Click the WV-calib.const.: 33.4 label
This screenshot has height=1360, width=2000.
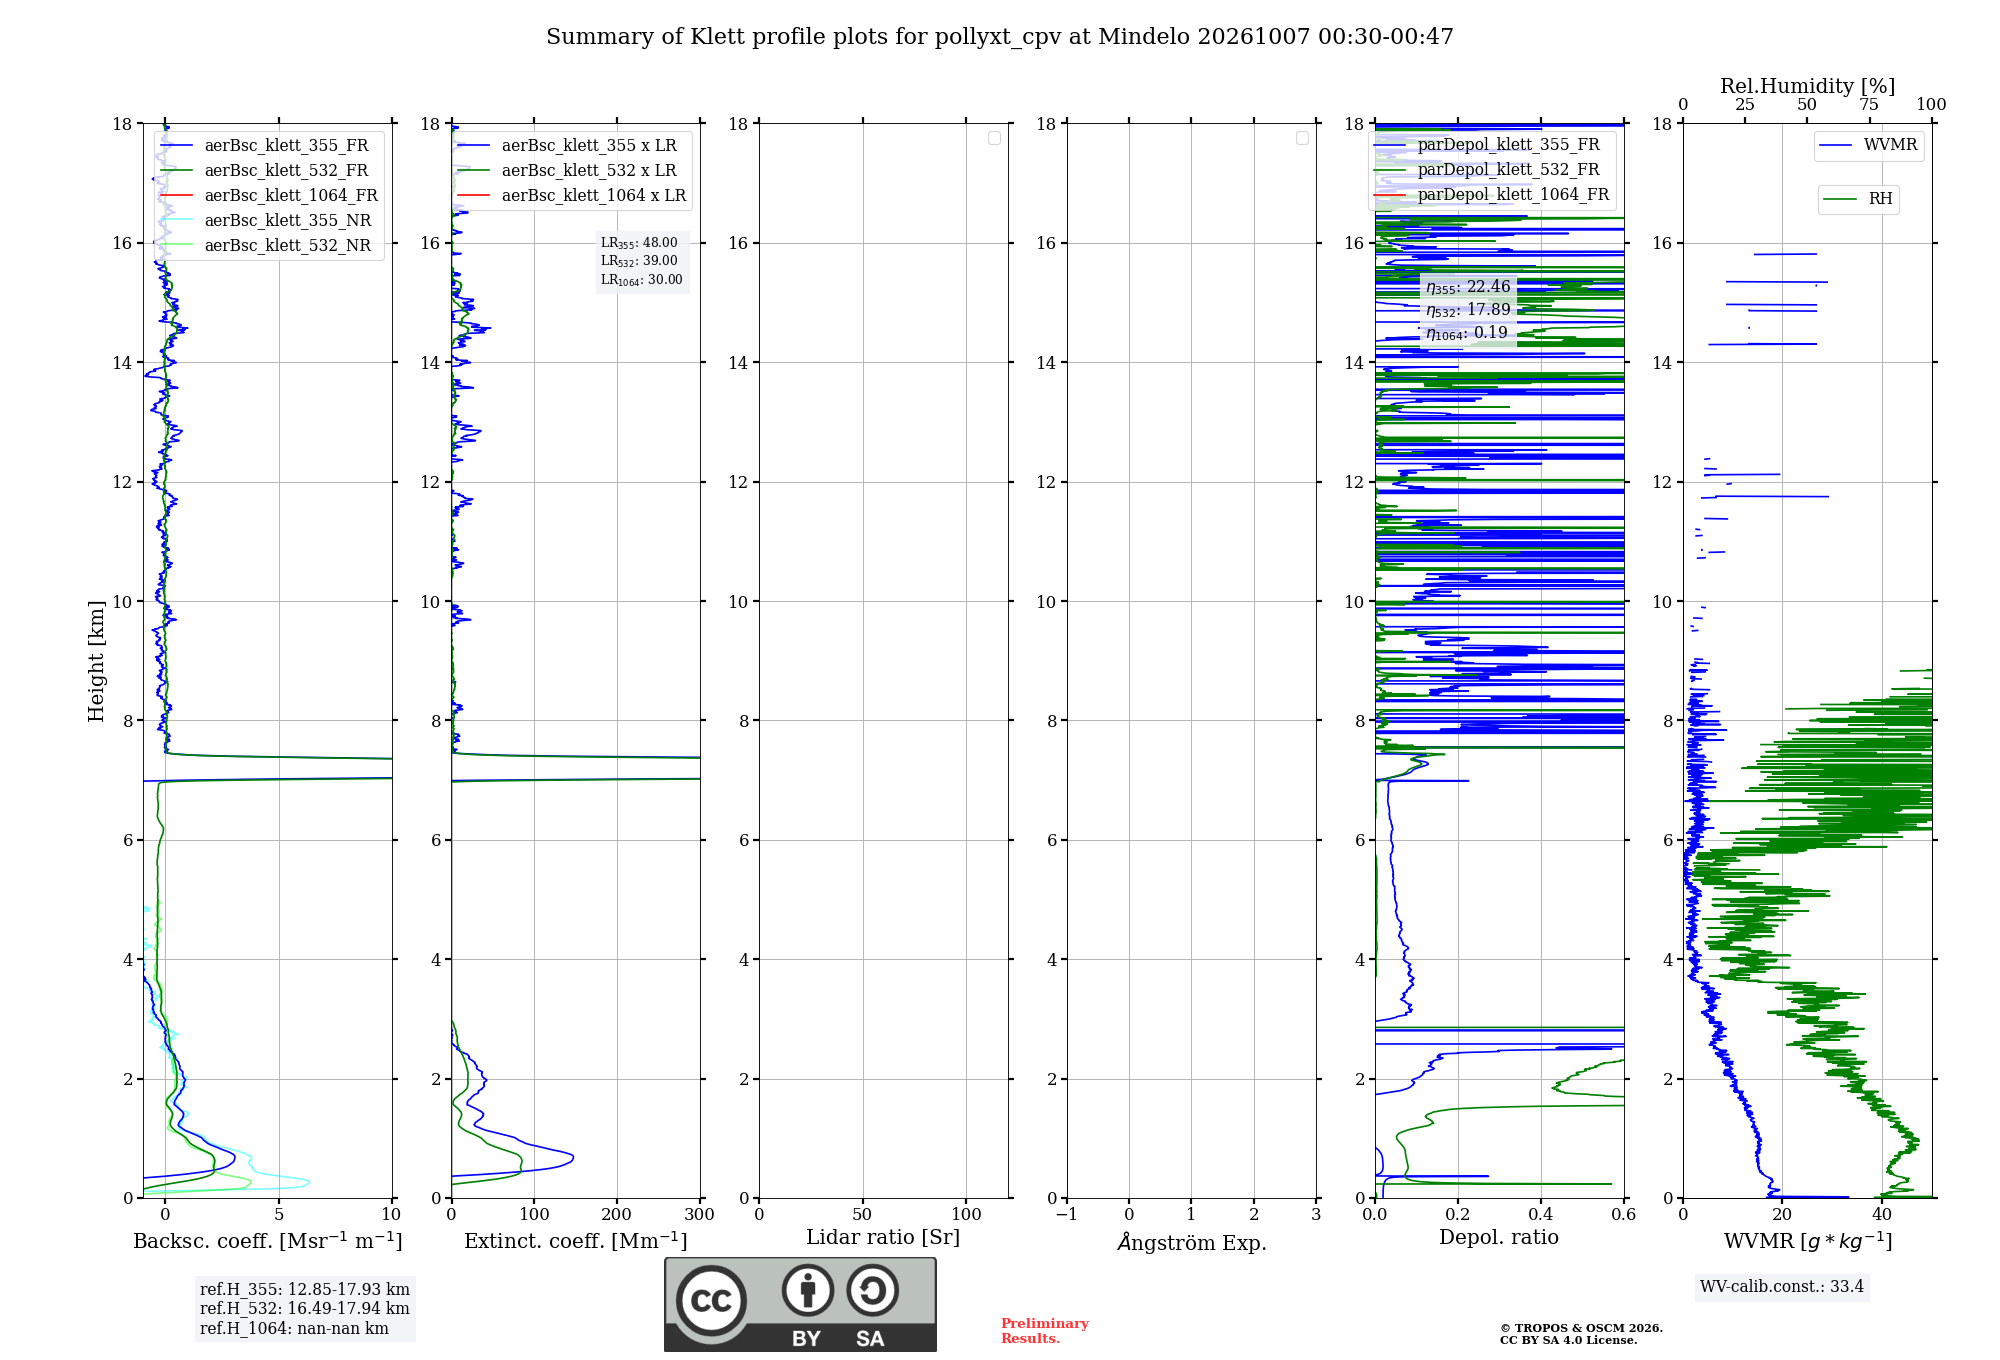pyautogui.click(x=1782, y=1287)
